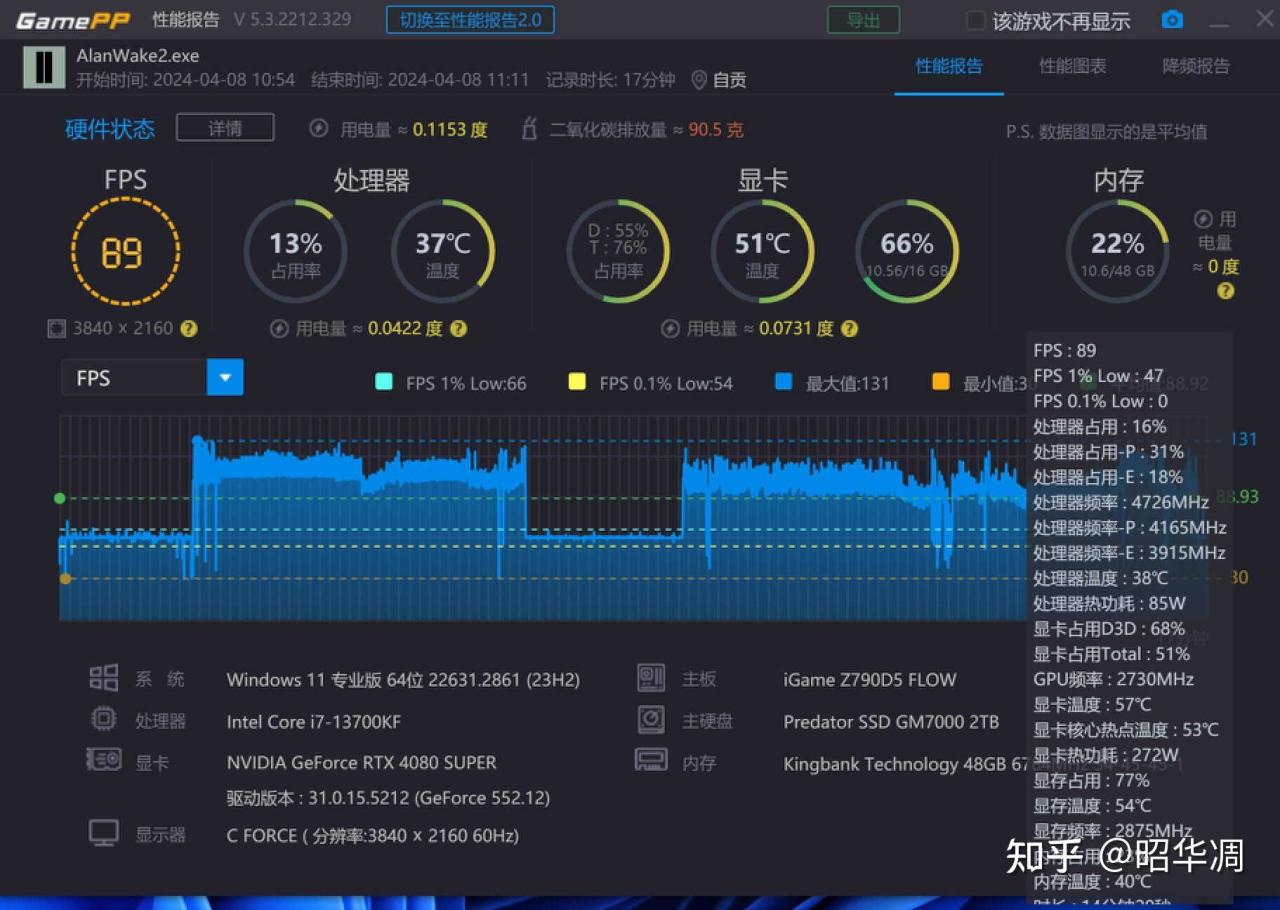Click the Windows icon beside 系统

(x=104, y=678)
